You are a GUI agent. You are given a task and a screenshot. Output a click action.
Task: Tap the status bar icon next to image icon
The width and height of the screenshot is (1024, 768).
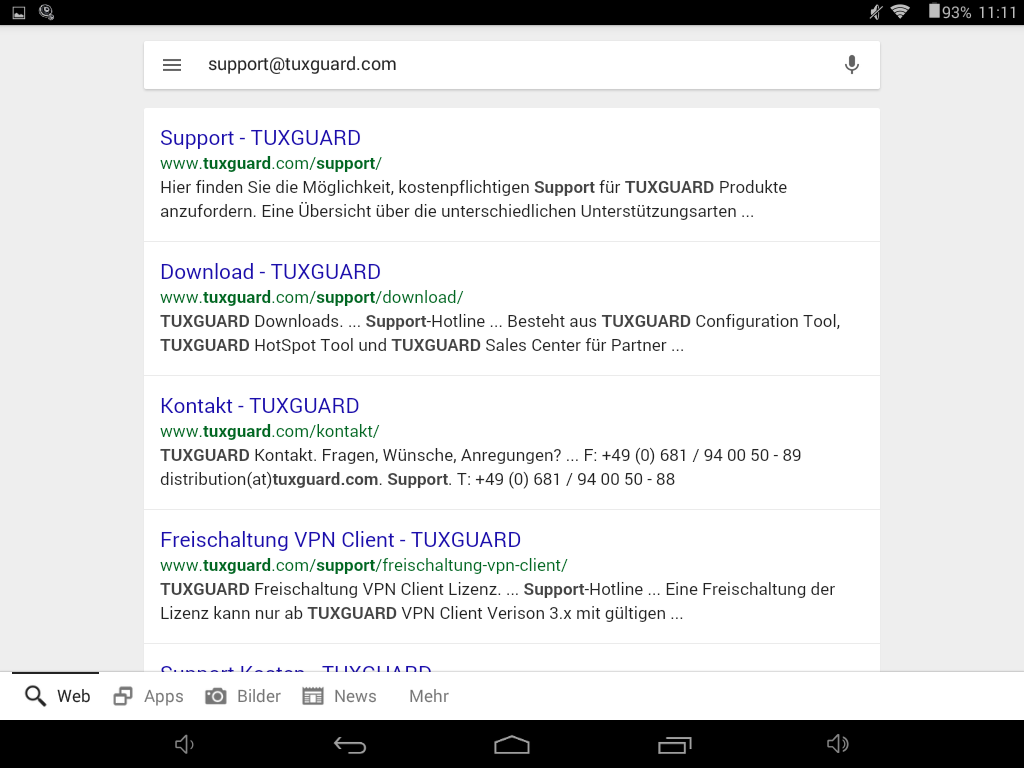[46, 12]
